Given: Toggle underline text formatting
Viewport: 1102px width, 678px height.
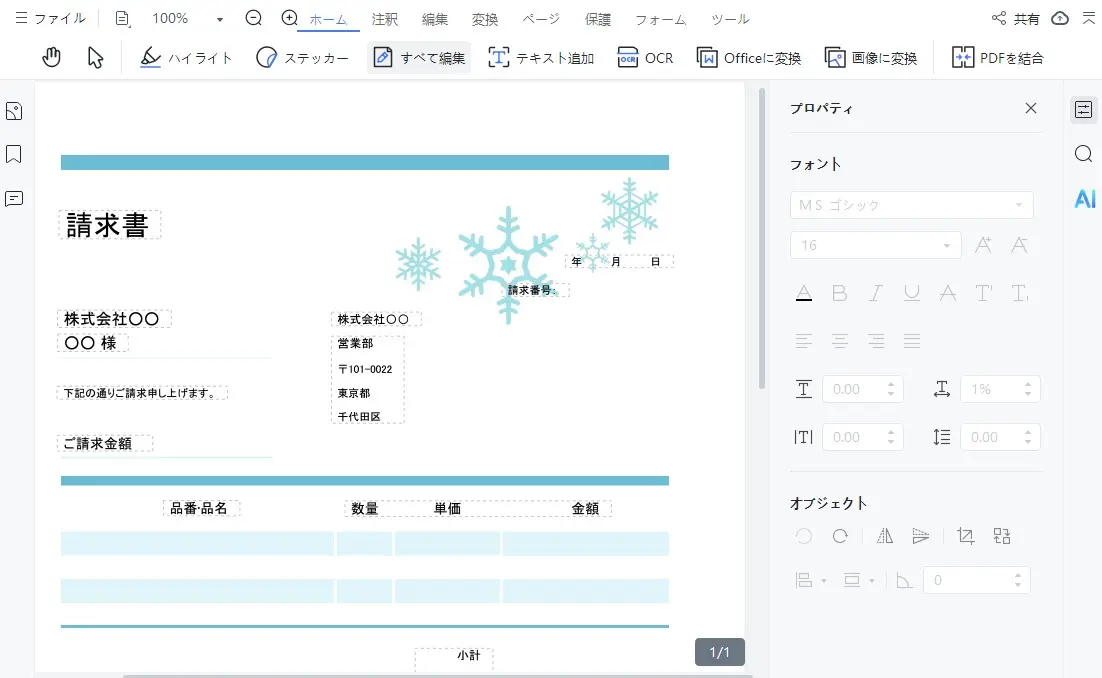Looking at the screenshot, I should click(911, 292).
